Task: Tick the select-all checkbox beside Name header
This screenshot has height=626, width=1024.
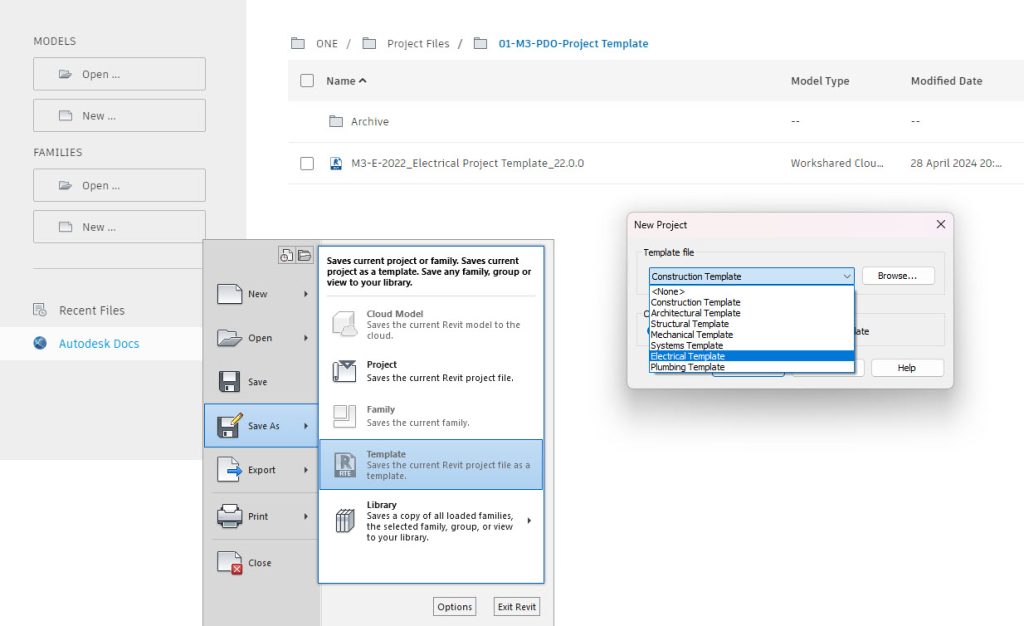Action: [x=307, y=80]
